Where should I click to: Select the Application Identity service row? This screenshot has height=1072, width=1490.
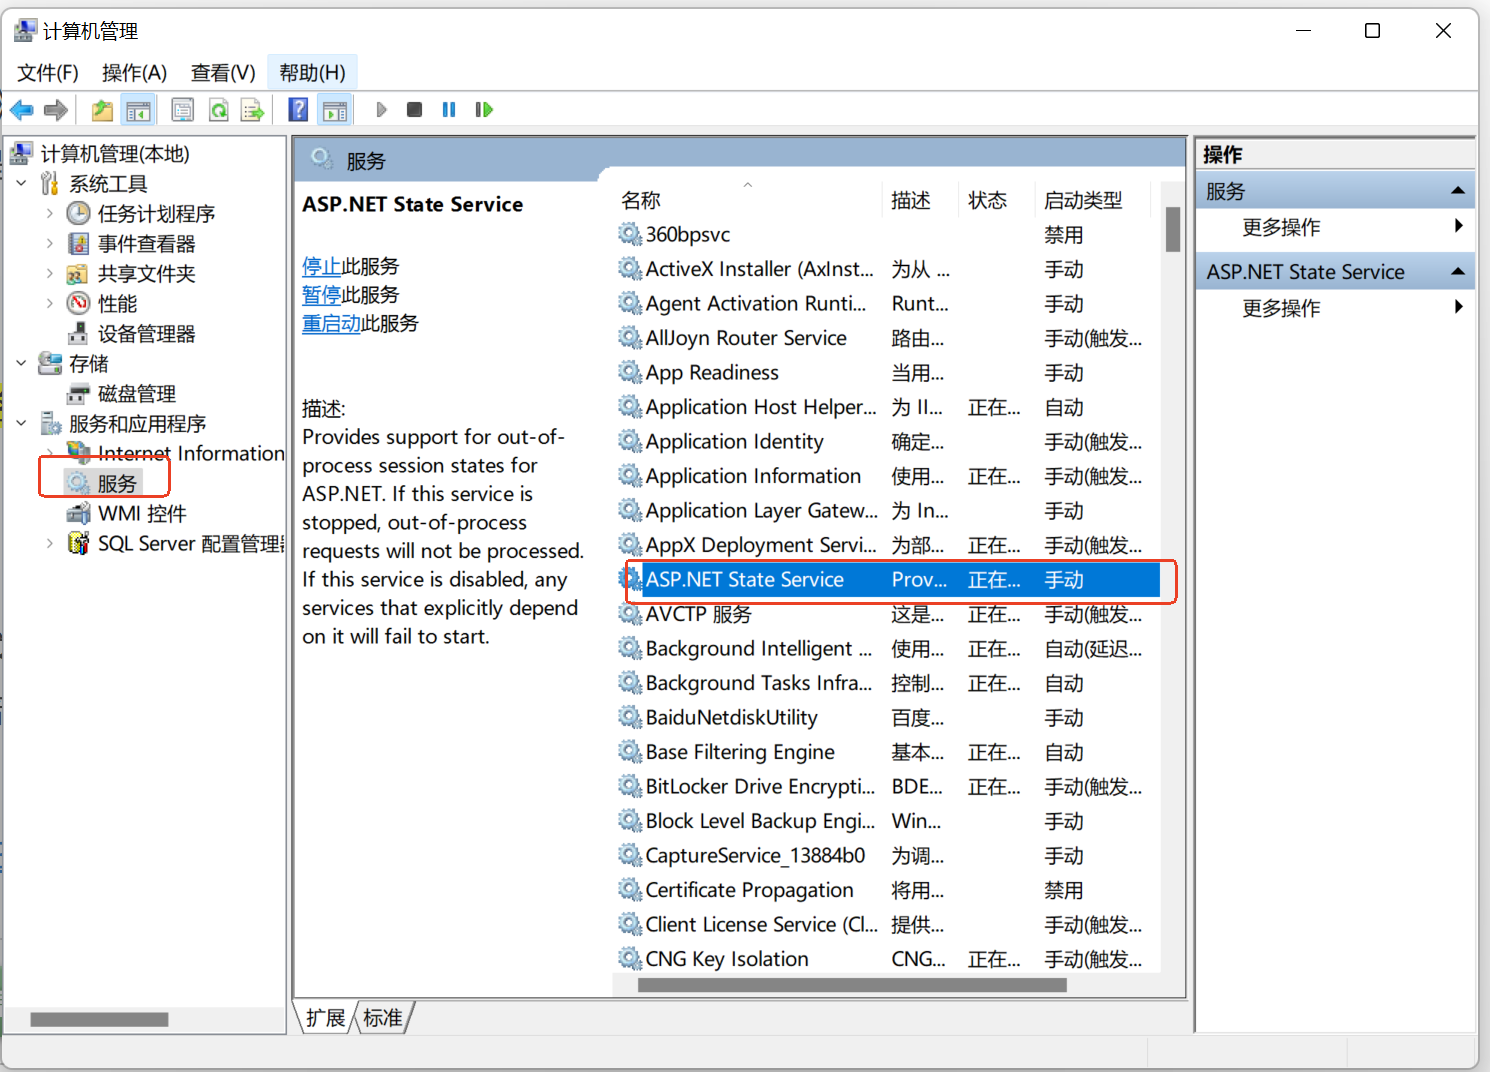pos(888,441)
